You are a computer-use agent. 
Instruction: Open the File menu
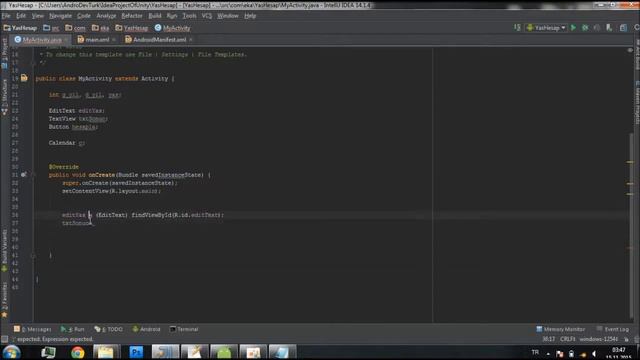click(x=6, y=16)
